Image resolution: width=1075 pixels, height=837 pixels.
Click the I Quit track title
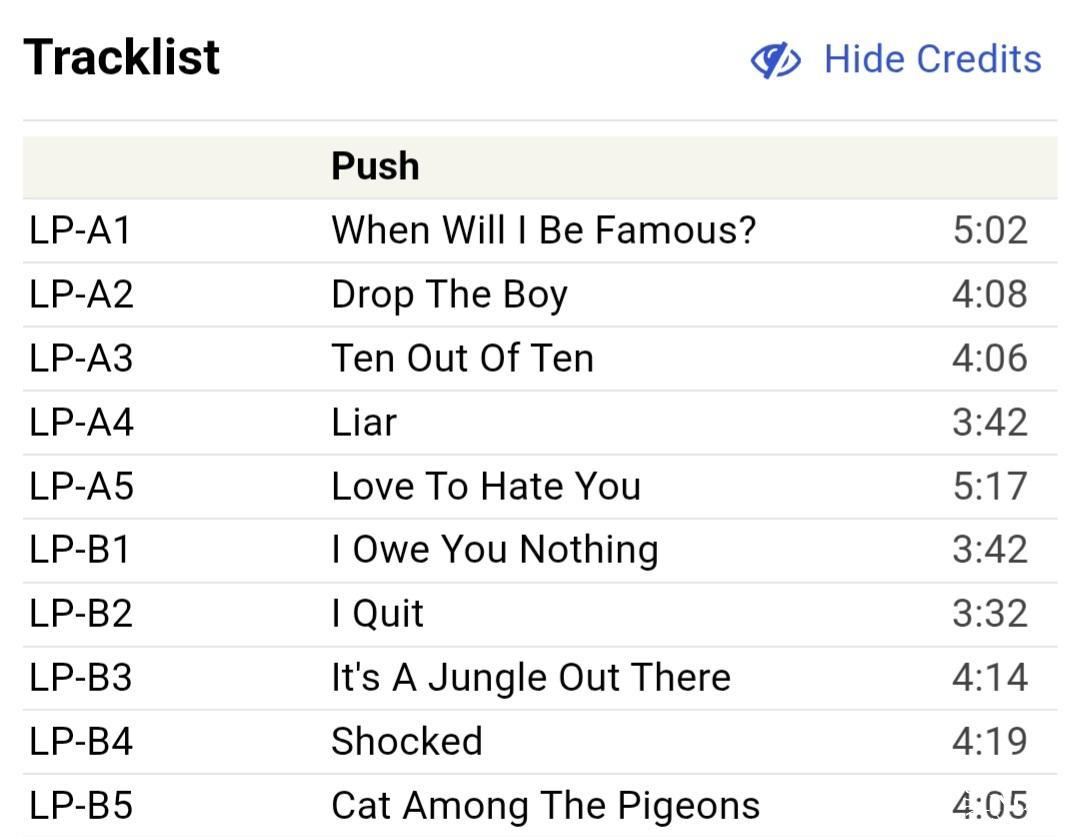[377, 614]
